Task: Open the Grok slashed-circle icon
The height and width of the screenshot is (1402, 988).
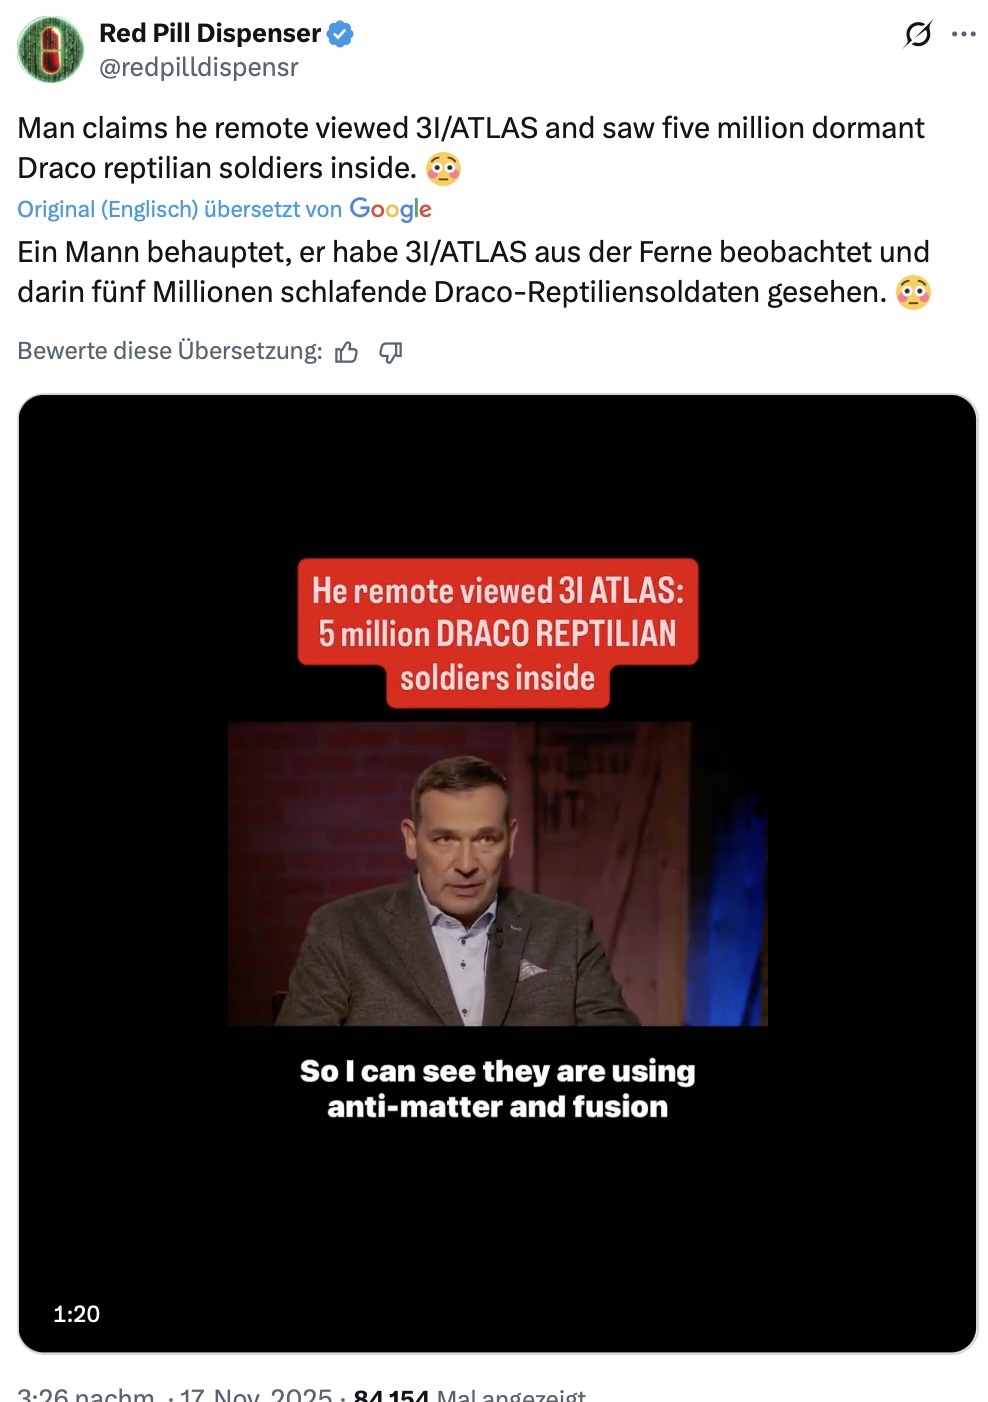Action: click(x=917, y=34)
